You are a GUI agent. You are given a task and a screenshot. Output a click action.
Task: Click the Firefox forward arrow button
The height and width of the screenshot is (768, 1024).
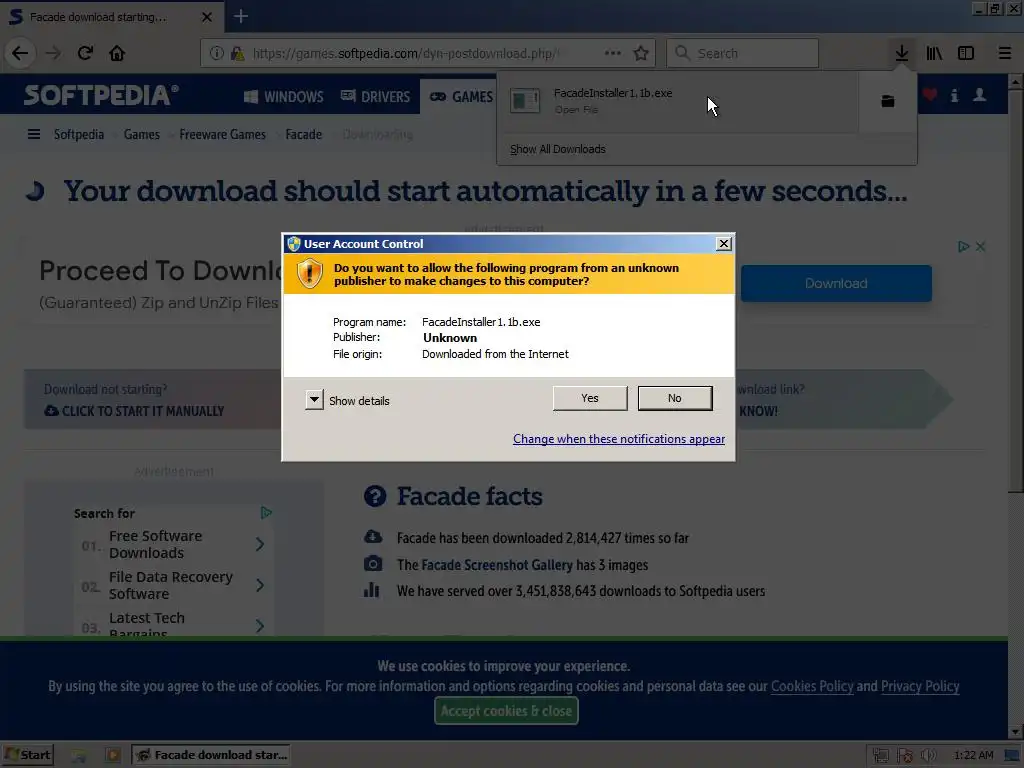pos(53,53)
